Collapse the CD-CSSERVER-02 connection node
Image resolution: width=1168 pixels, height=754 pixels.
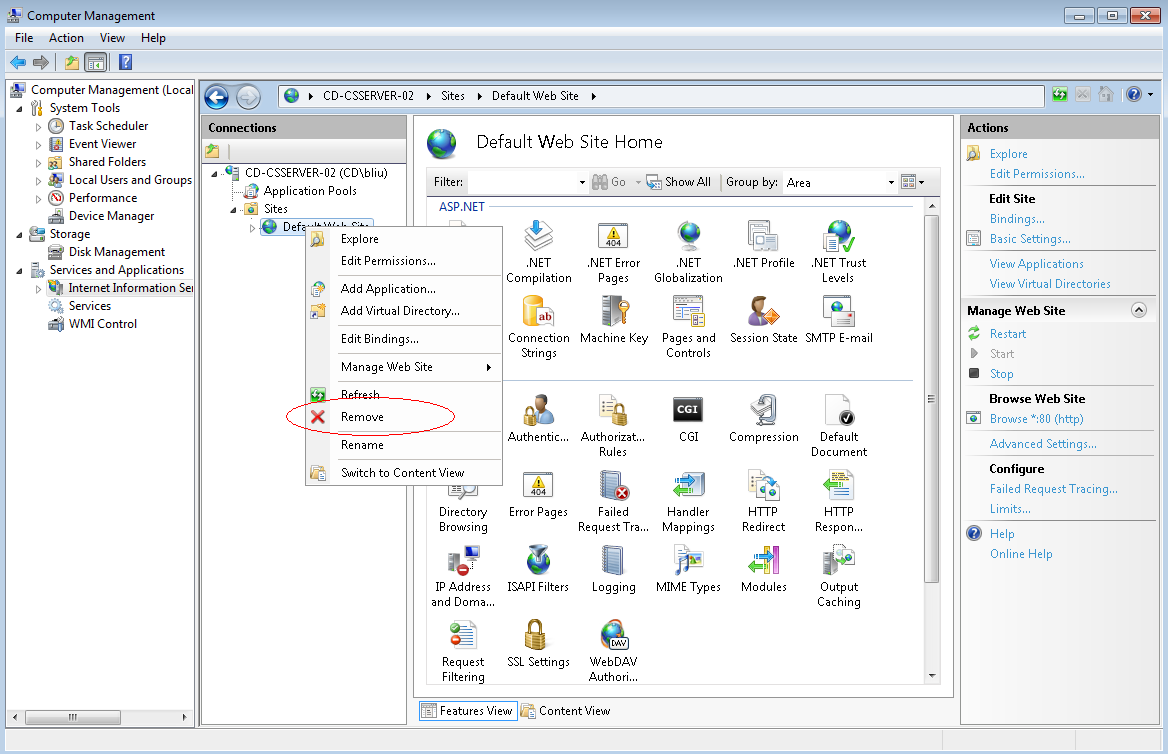[x=215, y=174]
